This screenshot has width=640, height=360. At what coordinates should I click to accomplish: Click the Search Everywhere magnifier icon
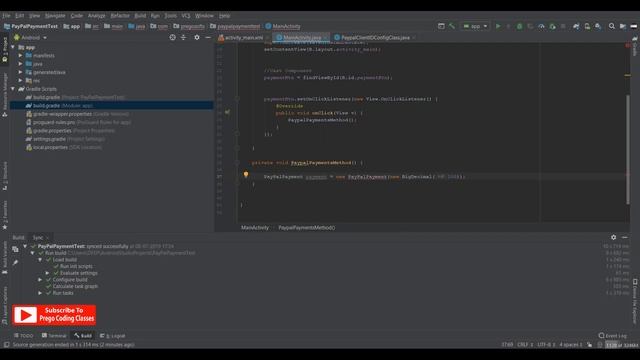pos(611,26)
